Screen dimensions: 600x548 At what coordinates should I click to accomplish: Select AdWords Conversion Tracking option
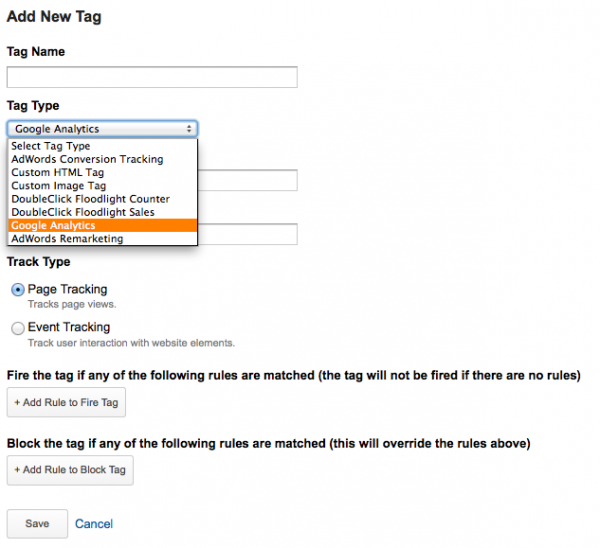click(103, 159)
